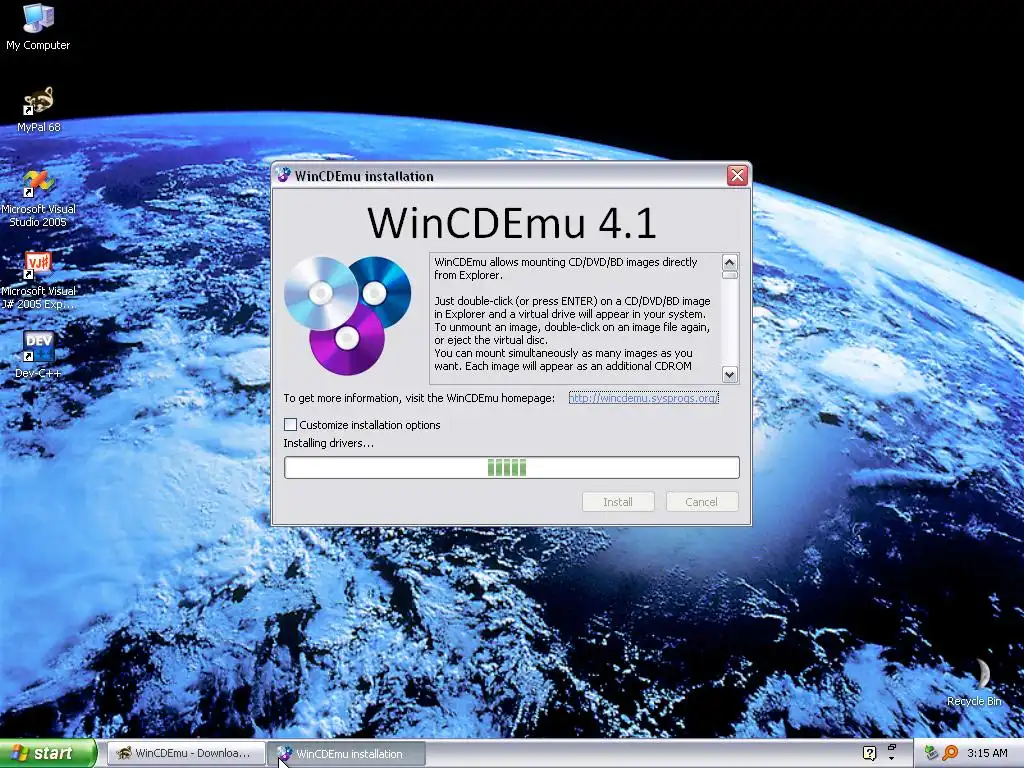Screen dimensions: 1024x768
Task: Click the safely remove hardware tray icon
Action: coord(932,753)
